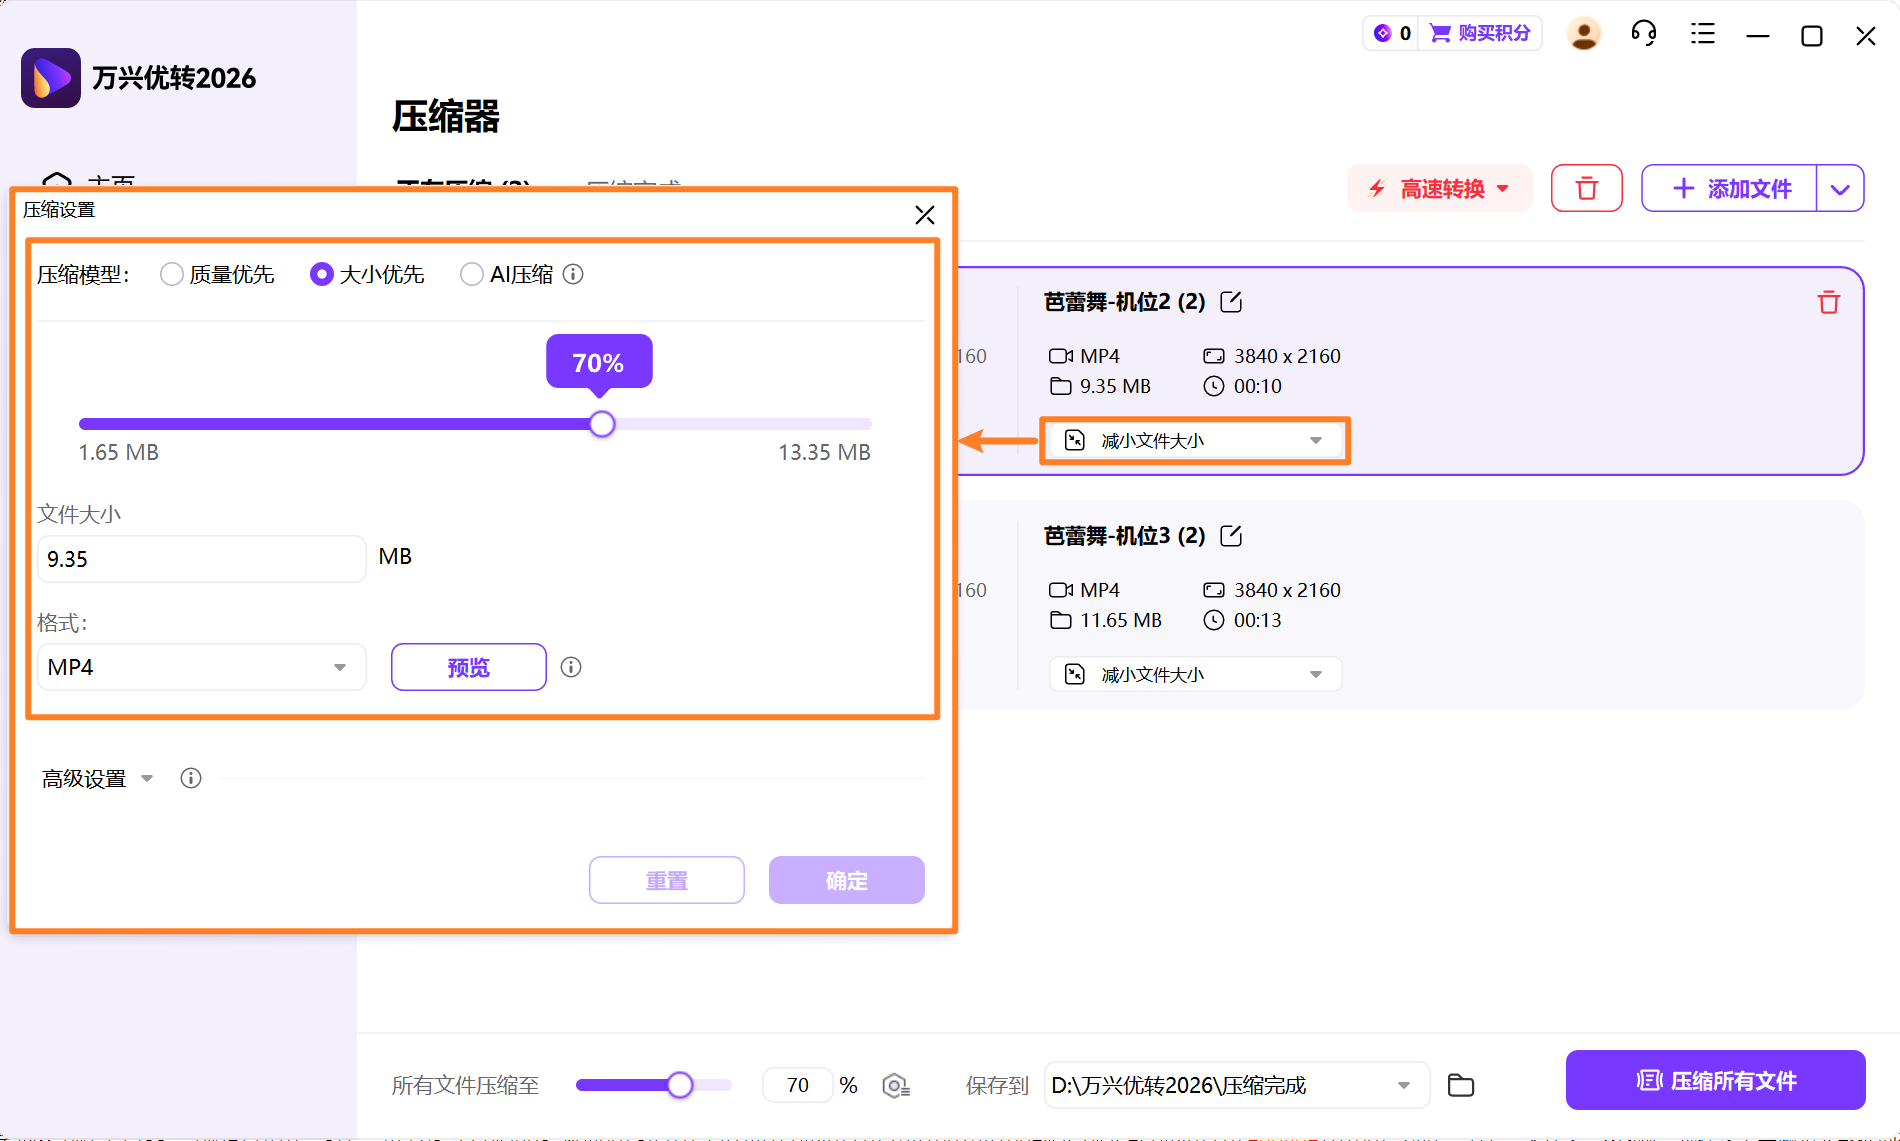Confirm settings with the 确定 button
Screen dimensions: 1900x1141
[846, 880]
